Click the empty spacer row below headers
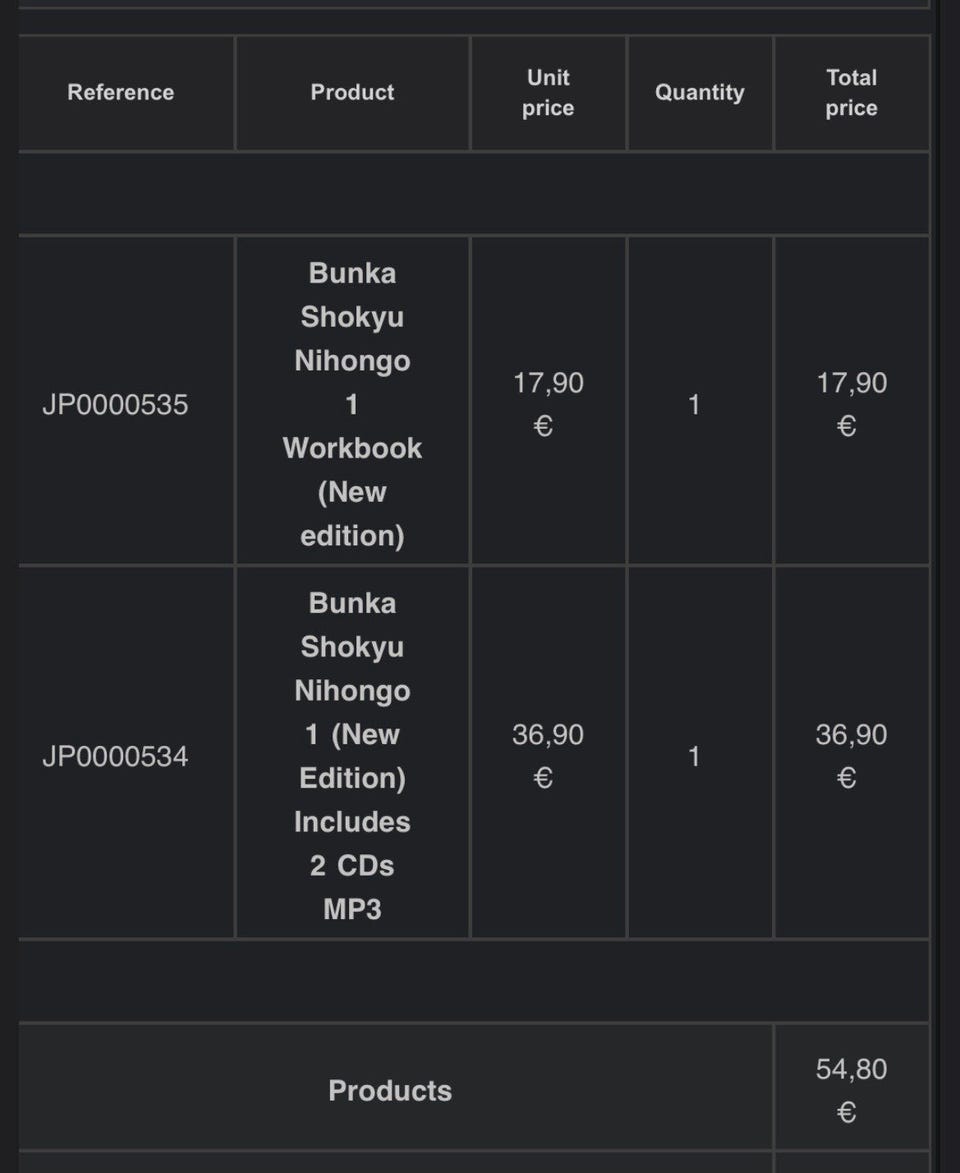 474,194
